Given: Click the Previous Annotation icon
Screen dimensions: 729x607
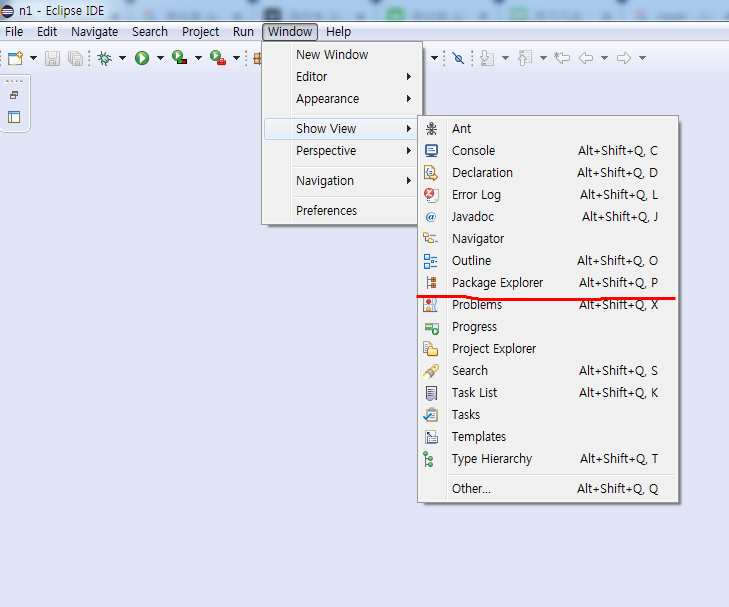Looking at the screenshot, I should 525,58.
